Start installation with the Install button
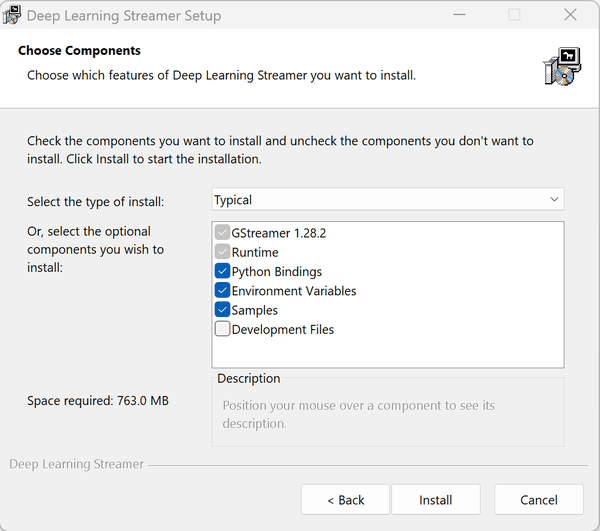Screen dimensions: 600x531 point(435,500)
